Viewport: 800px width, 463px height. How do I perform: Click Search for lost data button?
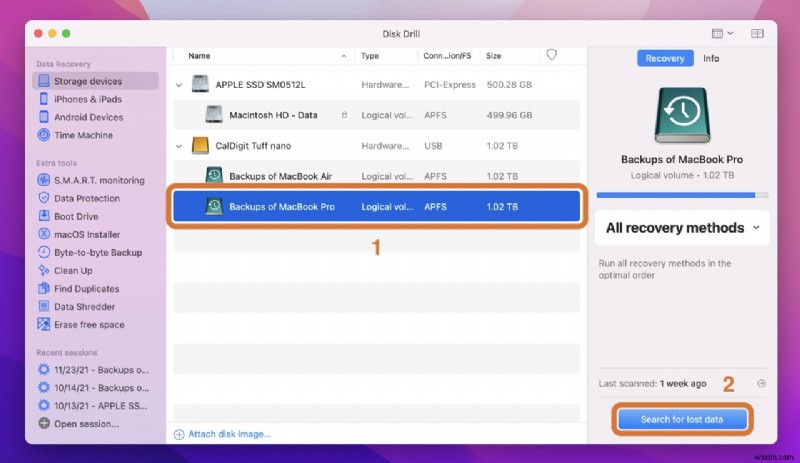[x=682, y=419]
